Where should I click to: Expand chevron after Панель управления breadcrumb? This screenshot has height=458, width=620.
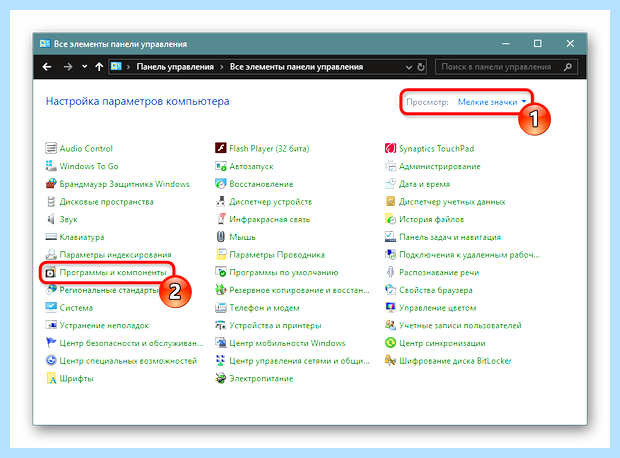pyautogui.click(x=222, y=67)
